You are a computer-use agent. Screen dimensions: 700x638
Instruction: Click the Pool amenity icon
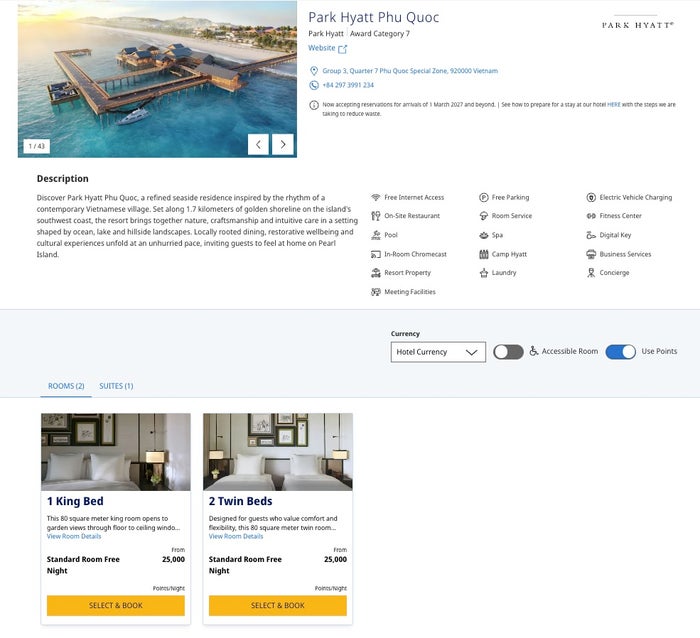click(x=375, y=235)
